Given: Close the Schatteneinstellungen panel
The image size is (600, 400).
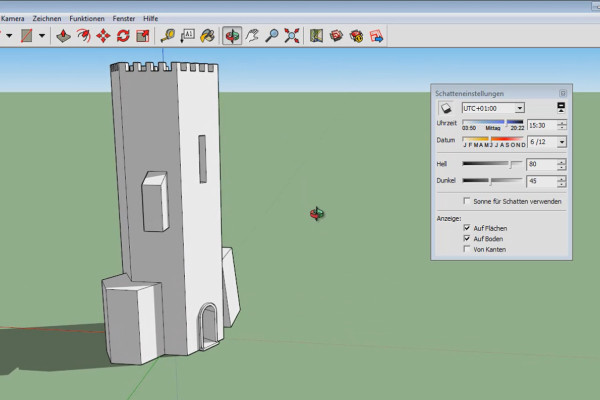Looking at the screenshot, I should 562,93.
